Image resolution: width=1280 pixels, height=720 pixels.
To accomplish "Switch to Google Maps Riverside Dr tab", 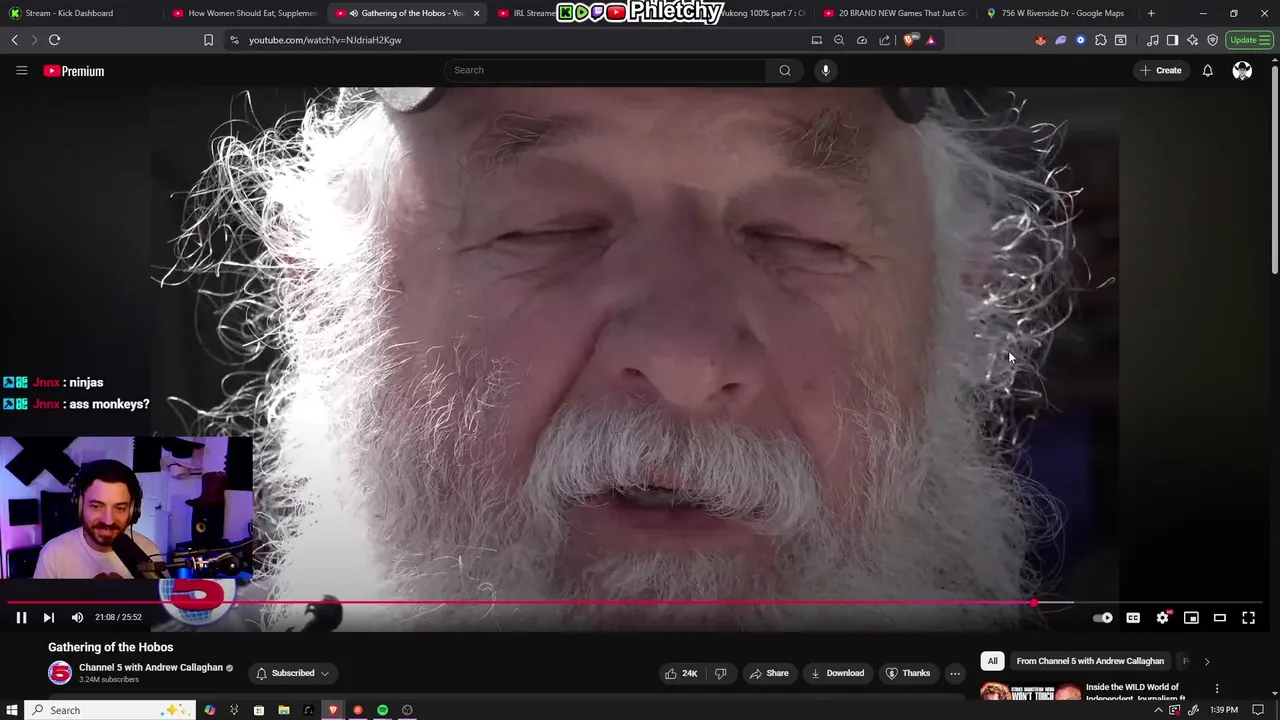I will pos(1057,13).
